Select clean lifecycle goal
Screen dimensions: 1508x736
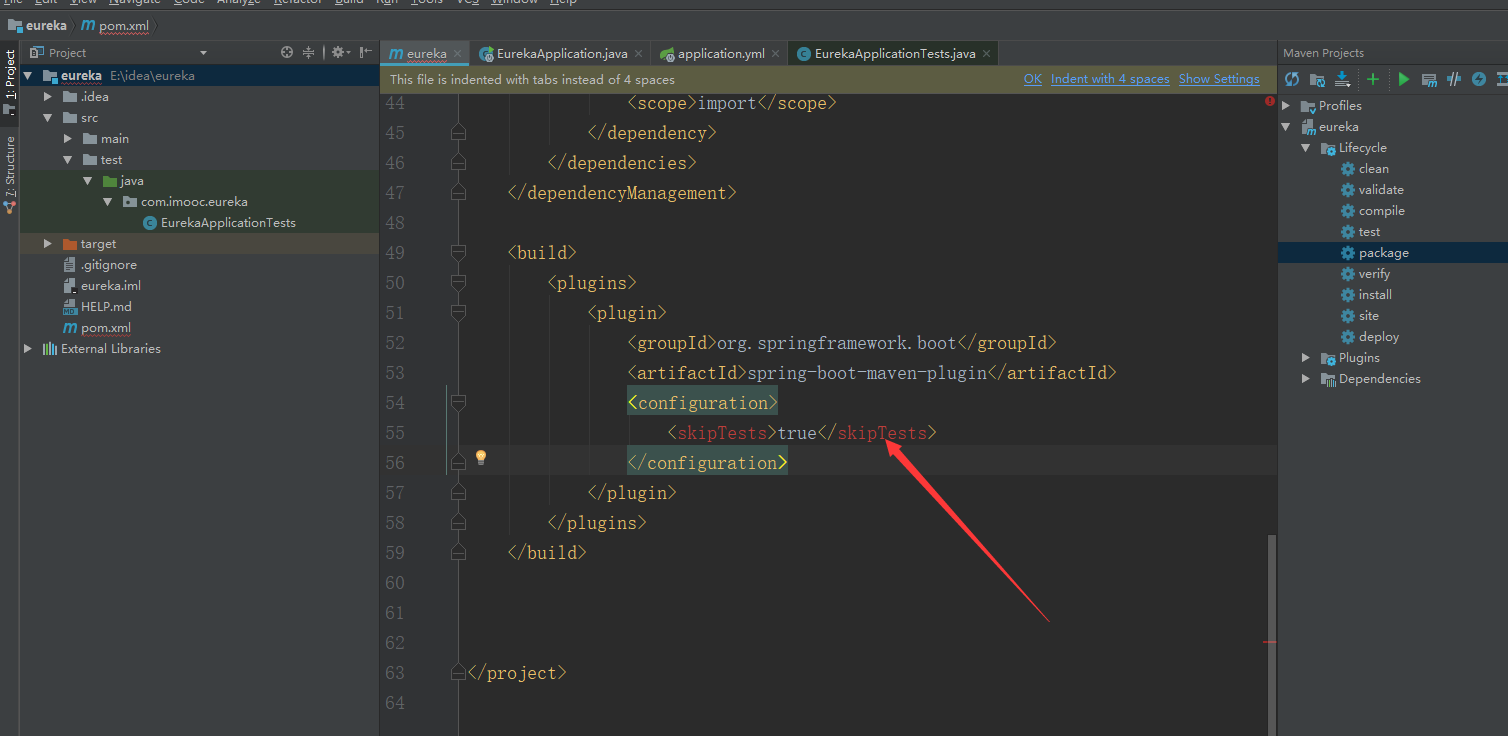click(x=1373, y=169)
